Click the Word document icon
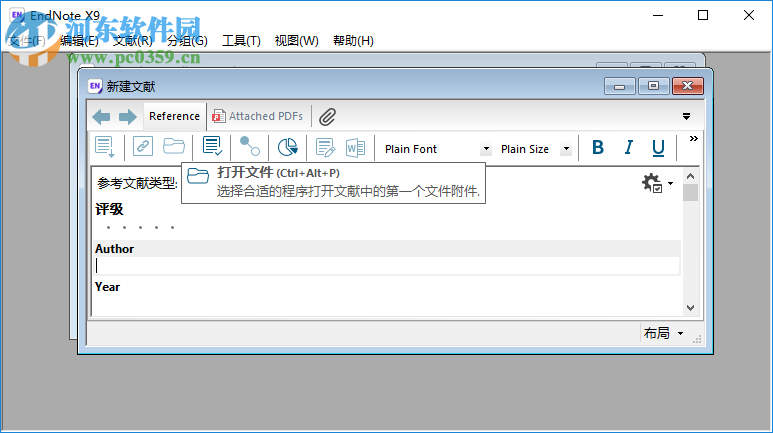 coord(355,147)
